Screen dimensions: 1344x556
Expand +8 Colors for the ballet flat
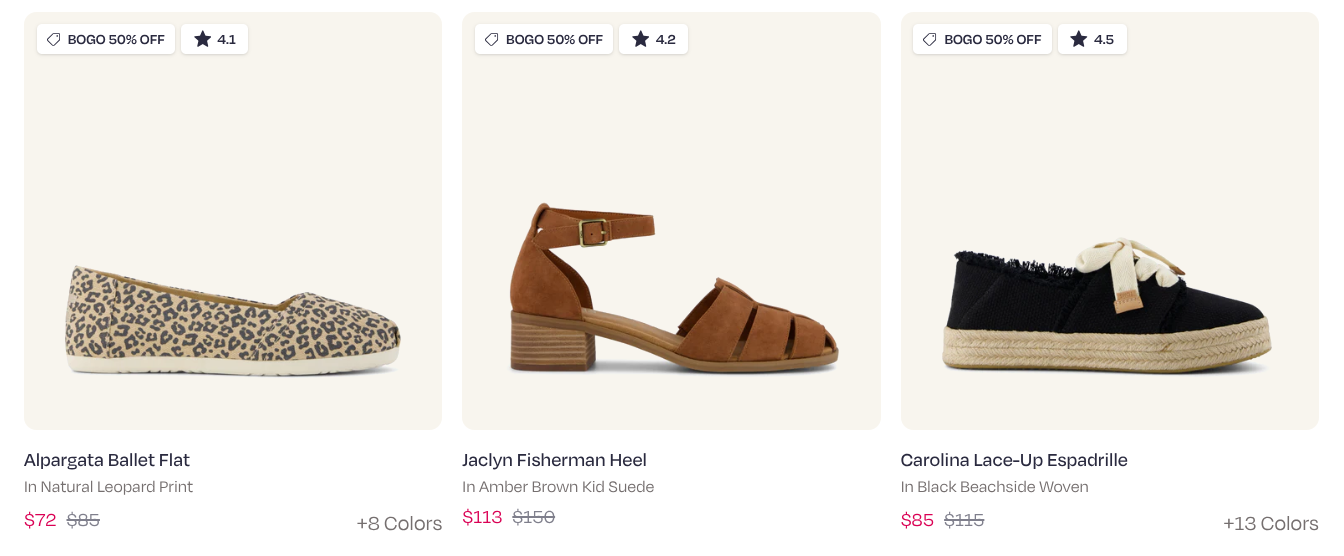point(399,523)
